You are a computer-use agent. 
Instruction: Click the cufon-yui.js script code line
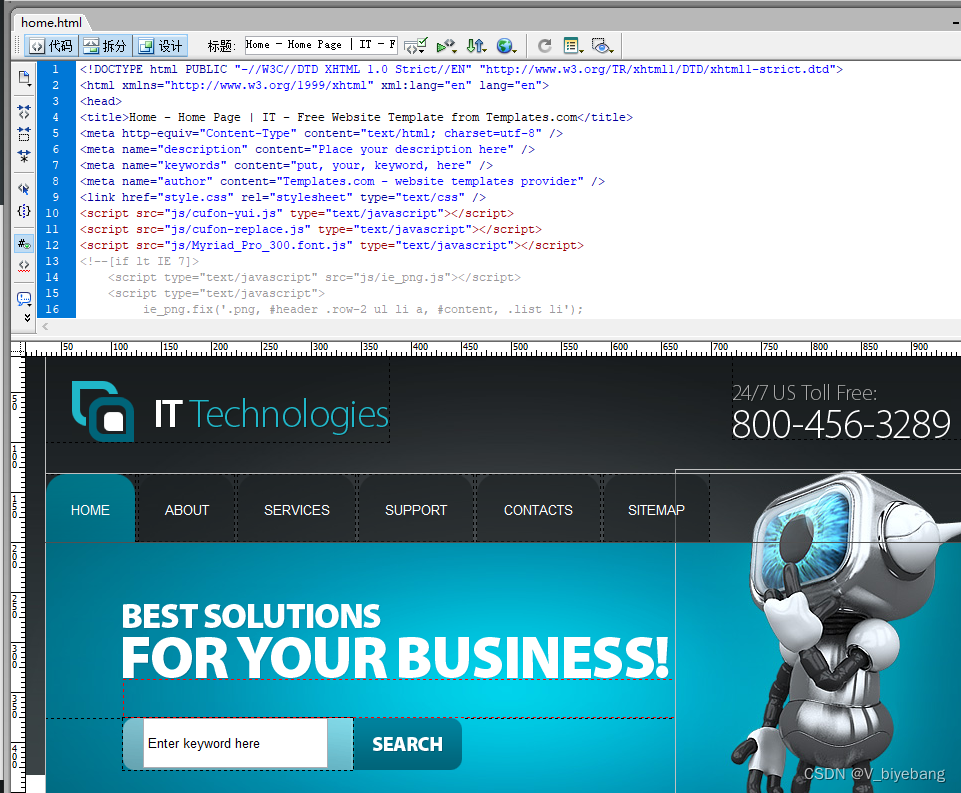point(297,213)
